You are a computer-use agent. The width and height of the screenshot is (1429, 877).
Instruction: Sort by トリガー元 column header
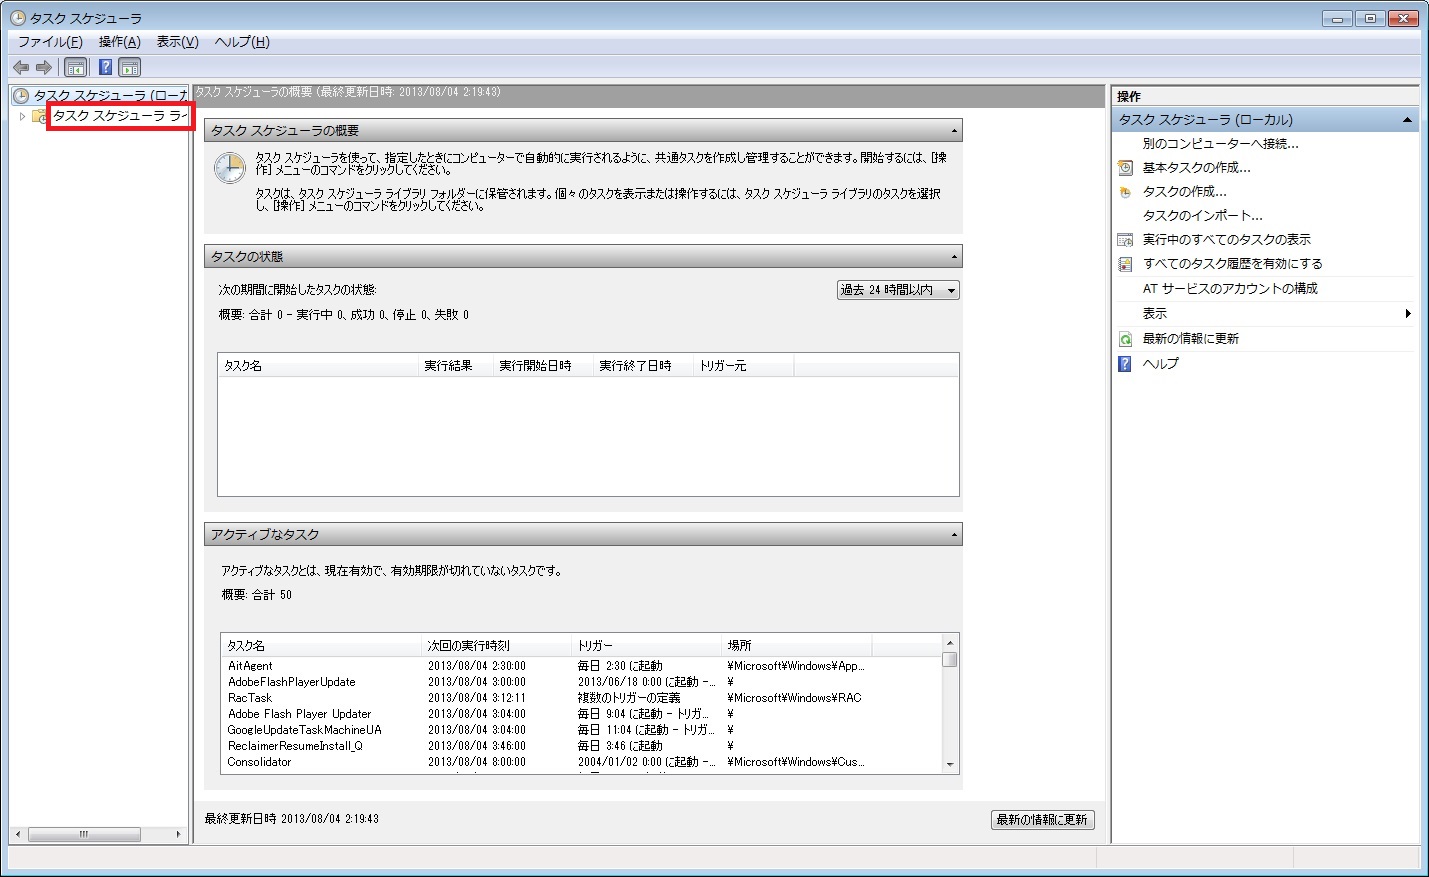point(743,366)
